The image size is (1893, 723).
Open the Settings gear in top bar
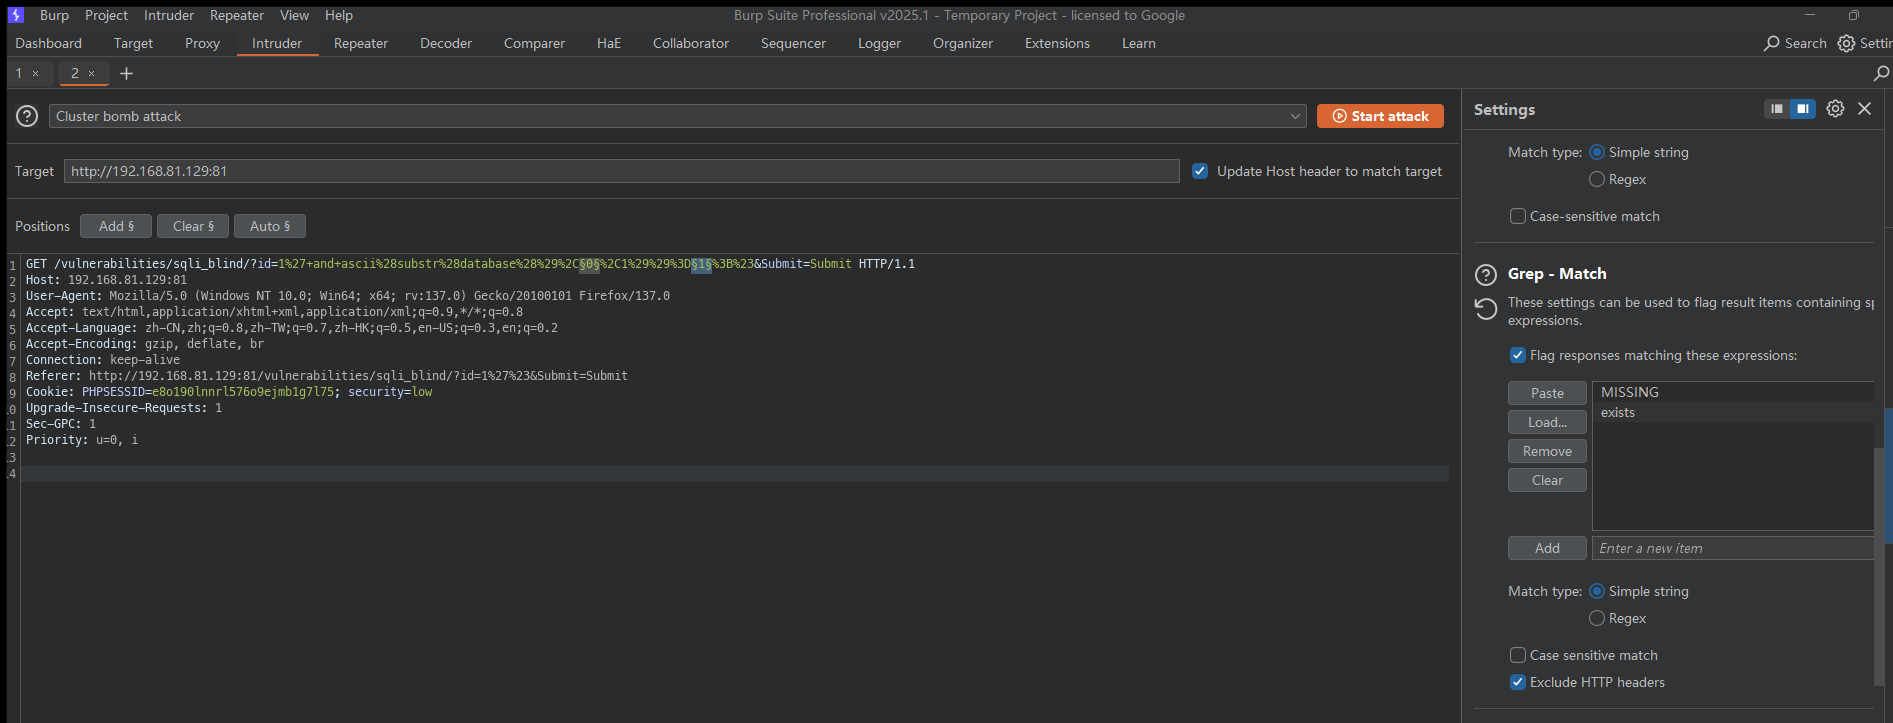pyautogui.click(x=1846, y=43)
